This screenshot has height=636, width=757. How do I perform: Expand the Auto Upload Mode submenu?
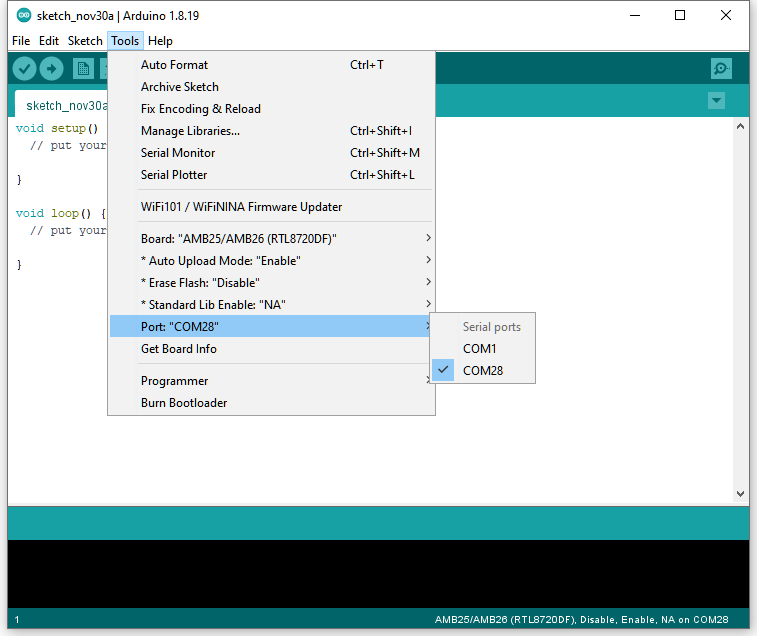pos(272,261)
